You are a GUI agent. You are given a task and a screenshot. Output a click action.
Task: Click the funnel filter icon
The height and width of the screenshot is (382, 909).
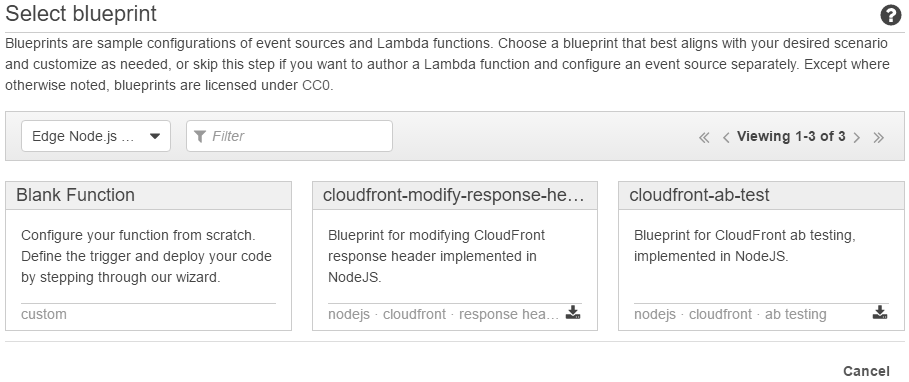pyautogui.click(x=200, y=136)
